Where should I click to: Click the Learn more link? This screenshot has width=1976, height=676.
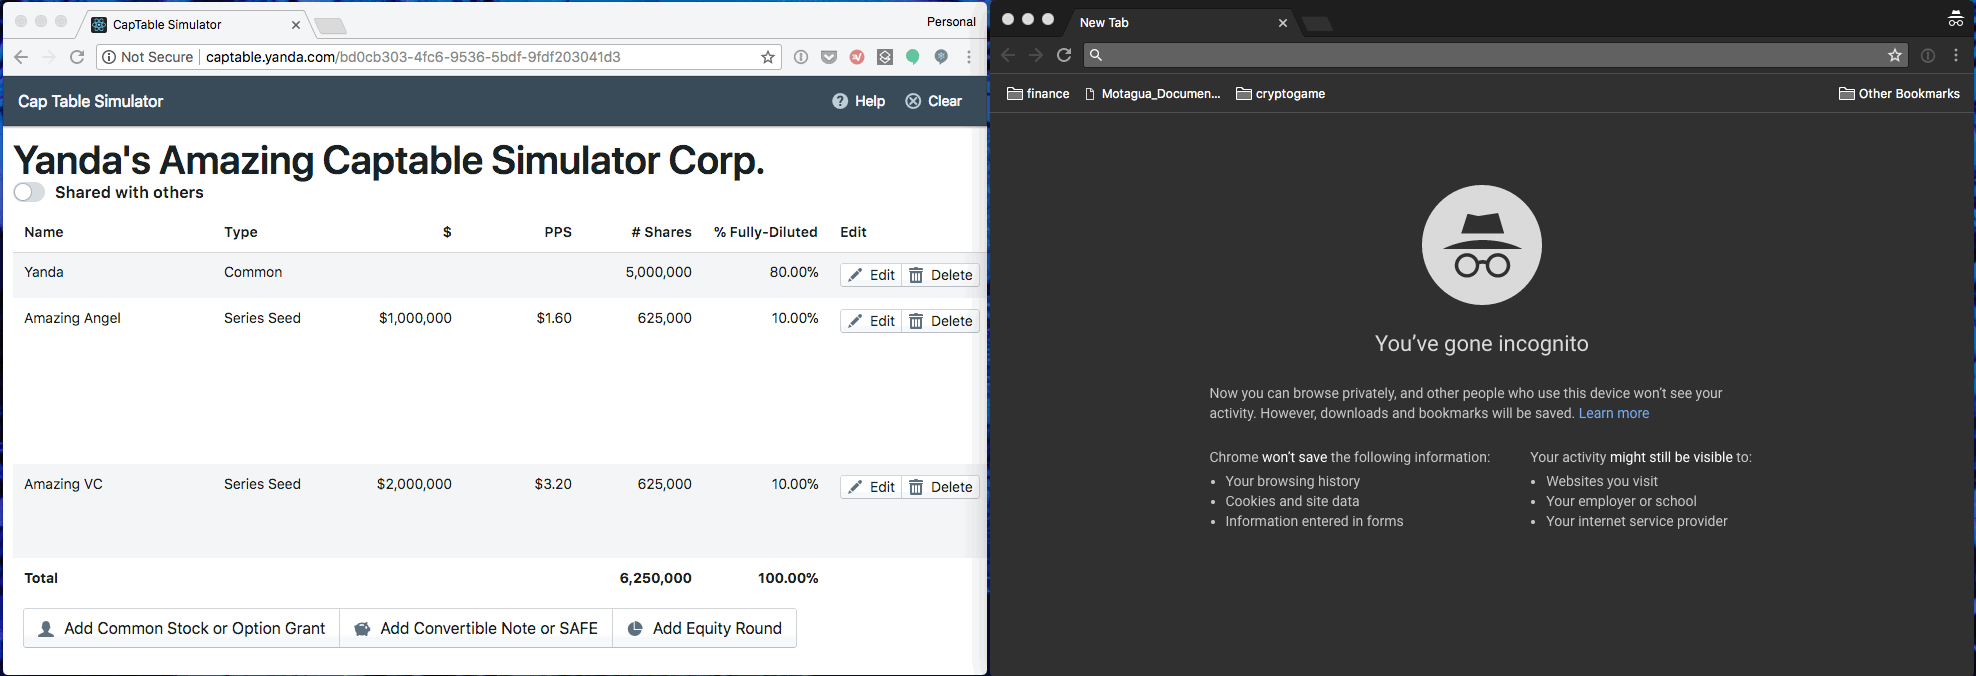pos(1614,413)
